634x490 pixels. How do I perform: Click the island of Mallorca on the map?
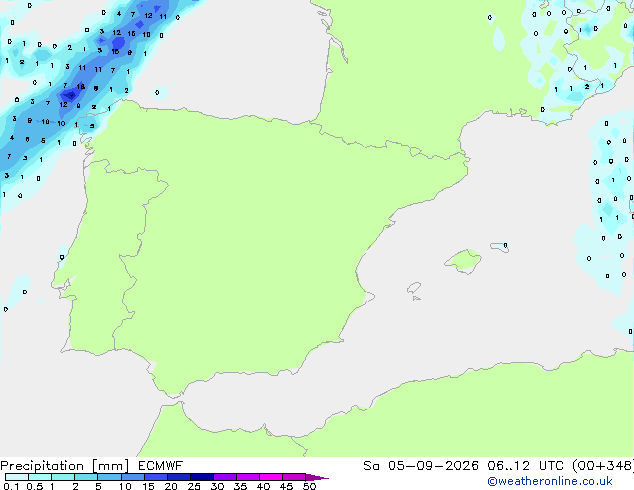click(x=464, y=261)
